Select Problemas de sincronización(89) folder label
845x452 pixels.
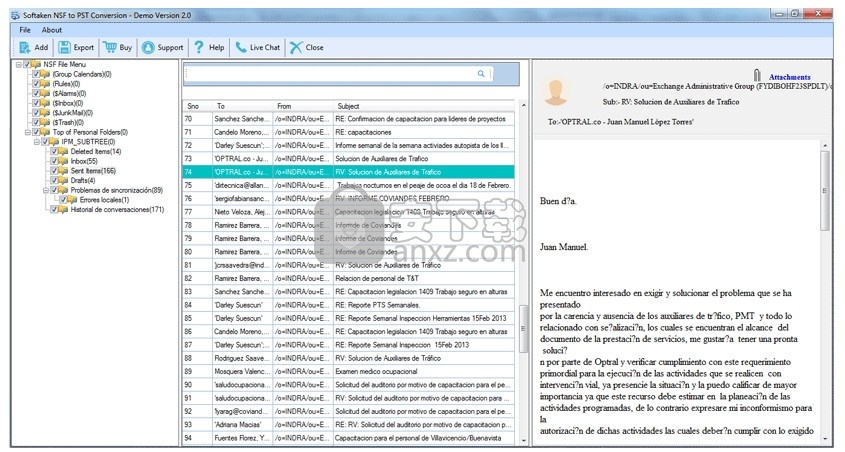pos(116,190)
